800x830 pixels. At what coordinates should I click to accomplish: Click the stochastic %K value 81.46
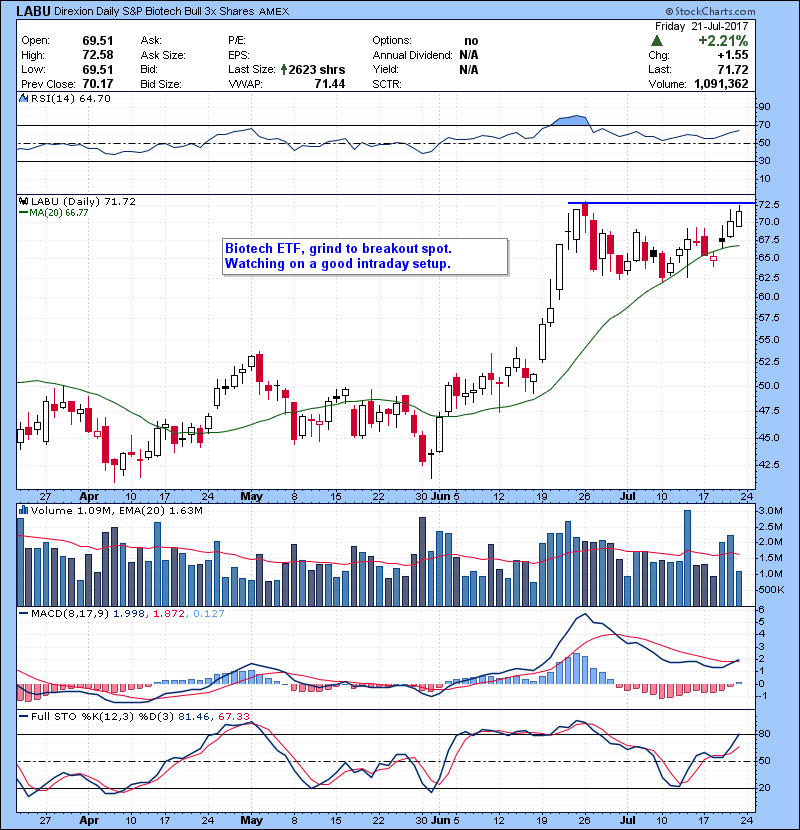(x=193, y=716)
